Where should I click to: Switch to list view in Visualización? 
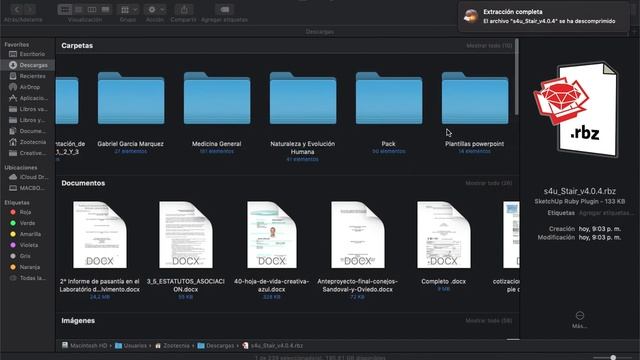[78, 9]
